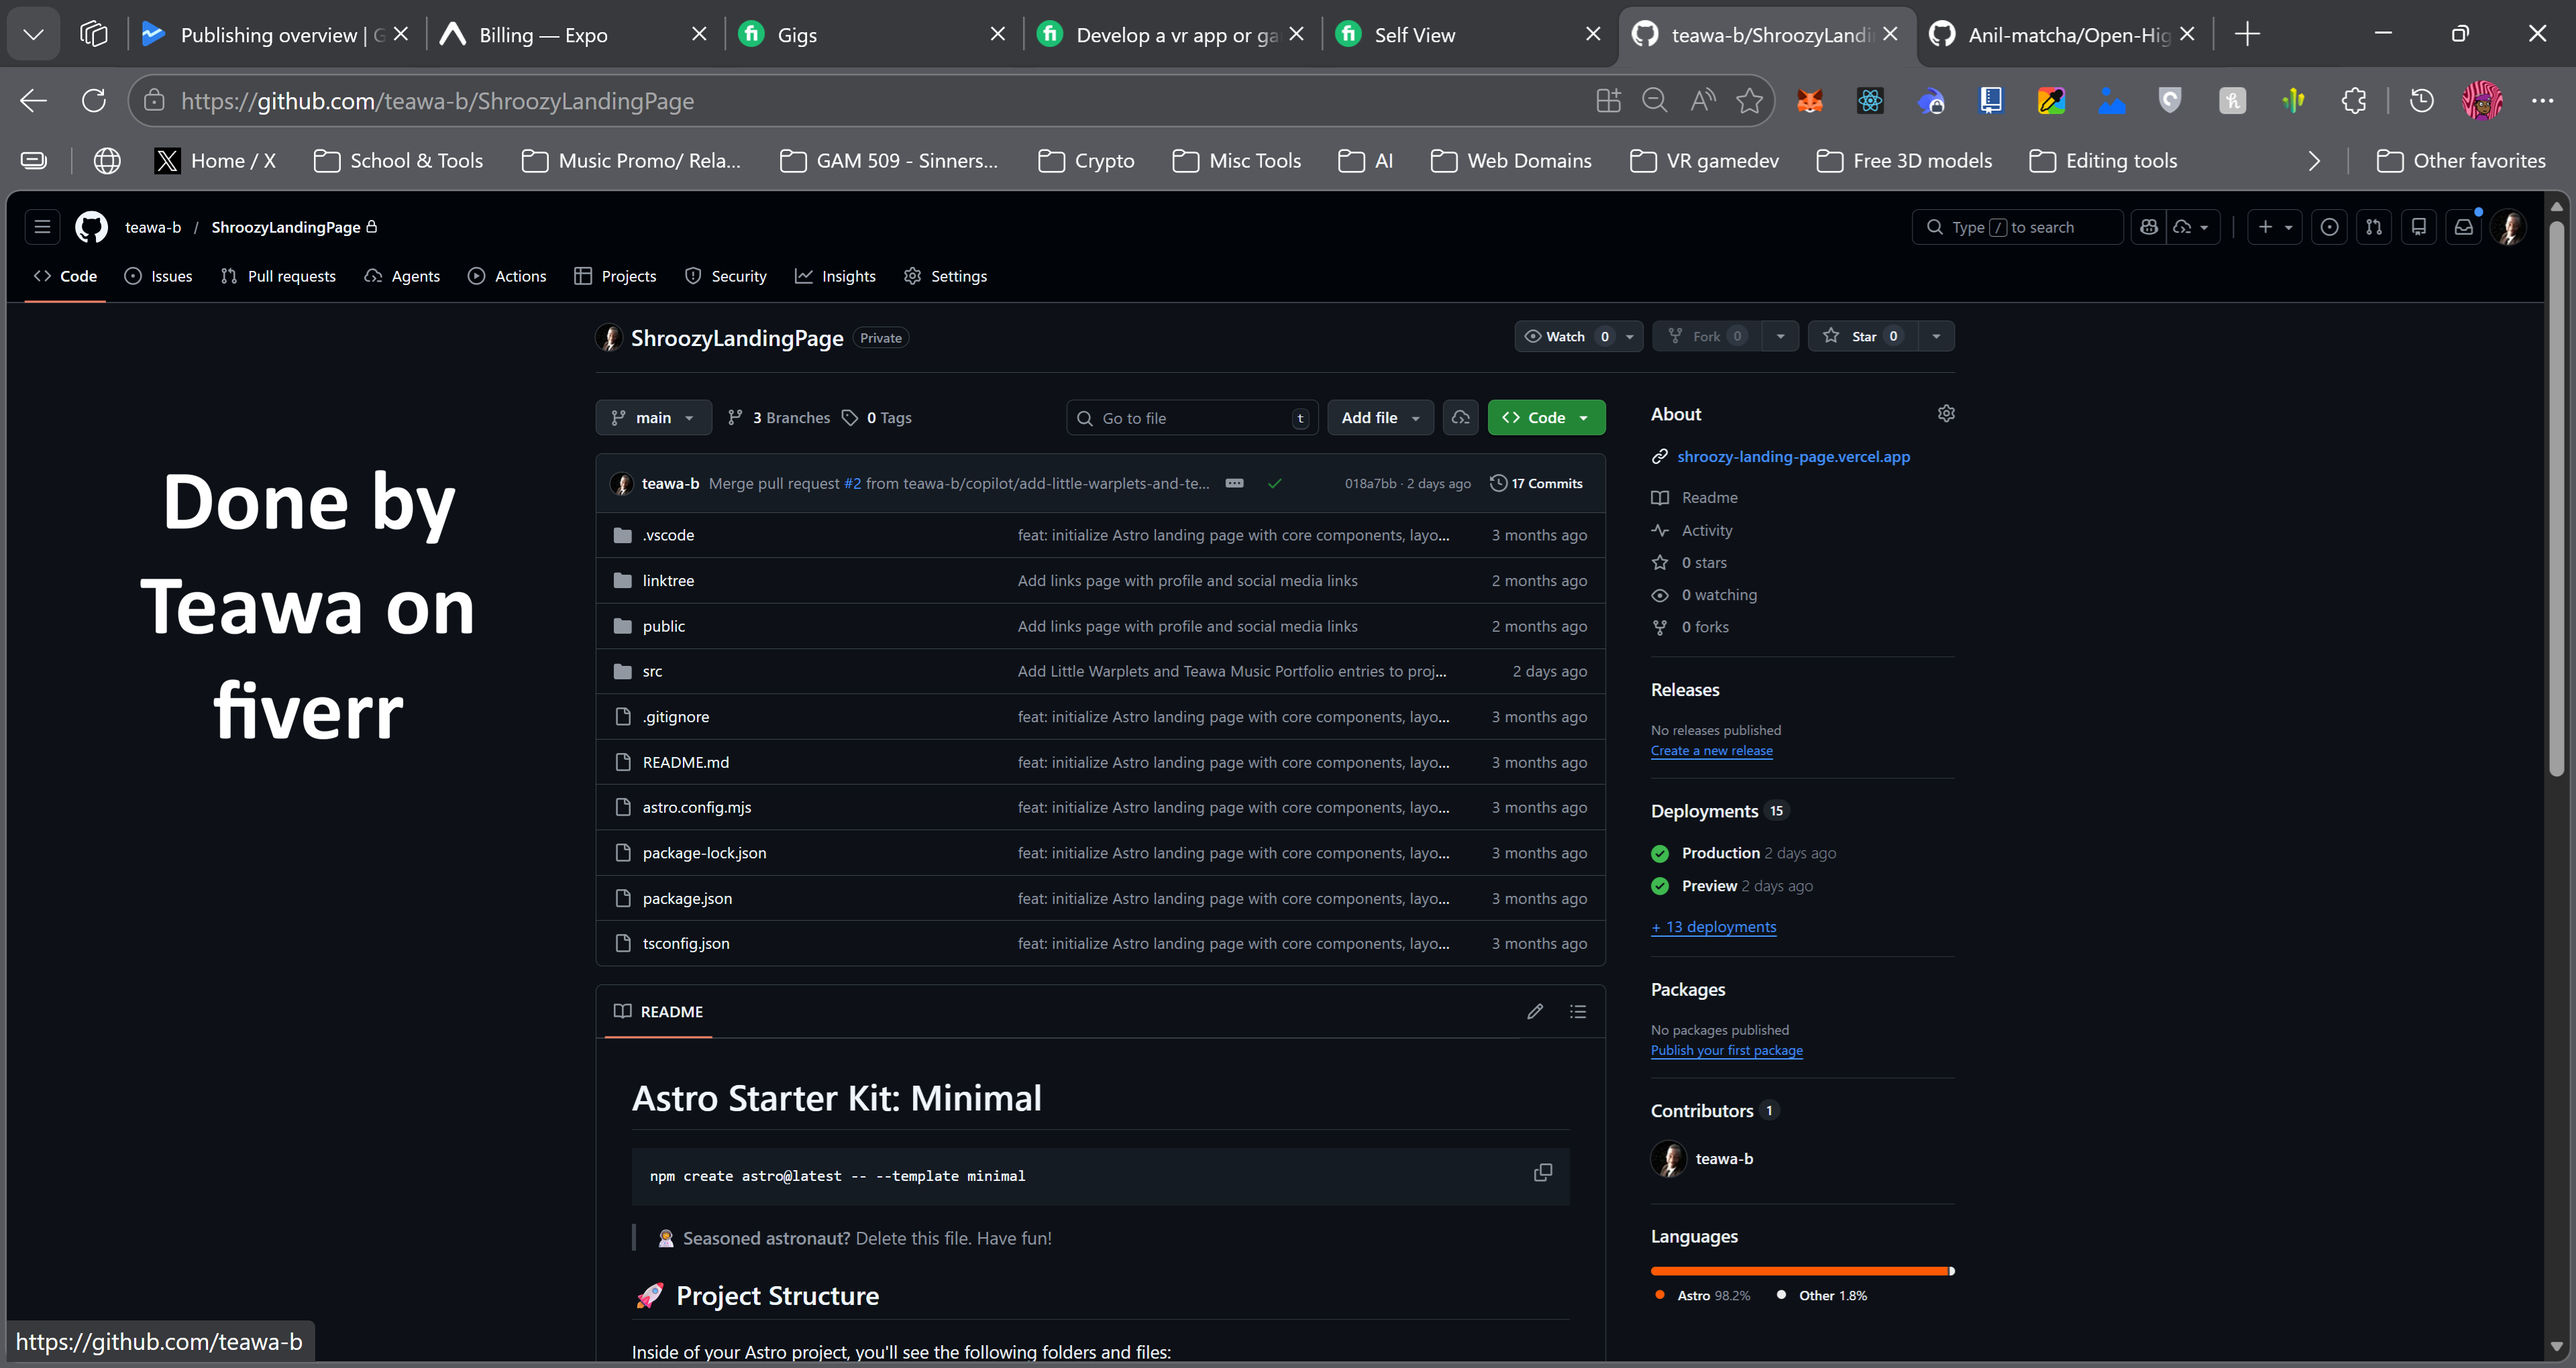View the 17 Commits history
2576x1368 pixels.
(1536, 483)
